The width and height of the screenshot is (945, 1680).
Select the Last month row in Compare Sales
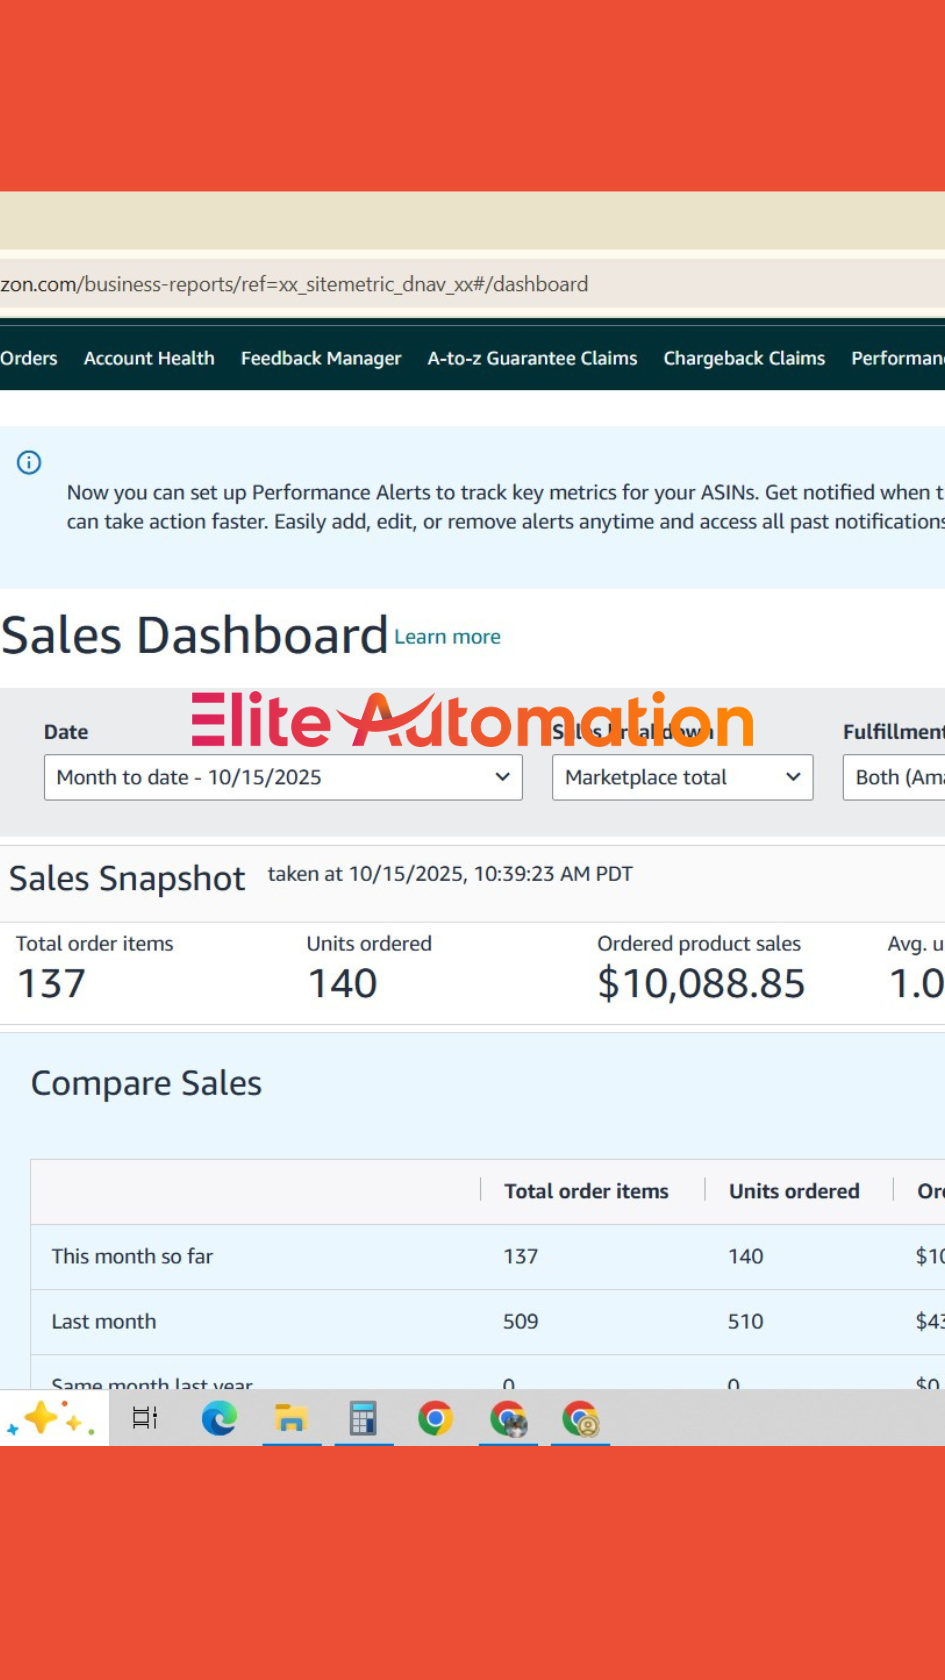pyautogui.click(x=104, y=1321)
